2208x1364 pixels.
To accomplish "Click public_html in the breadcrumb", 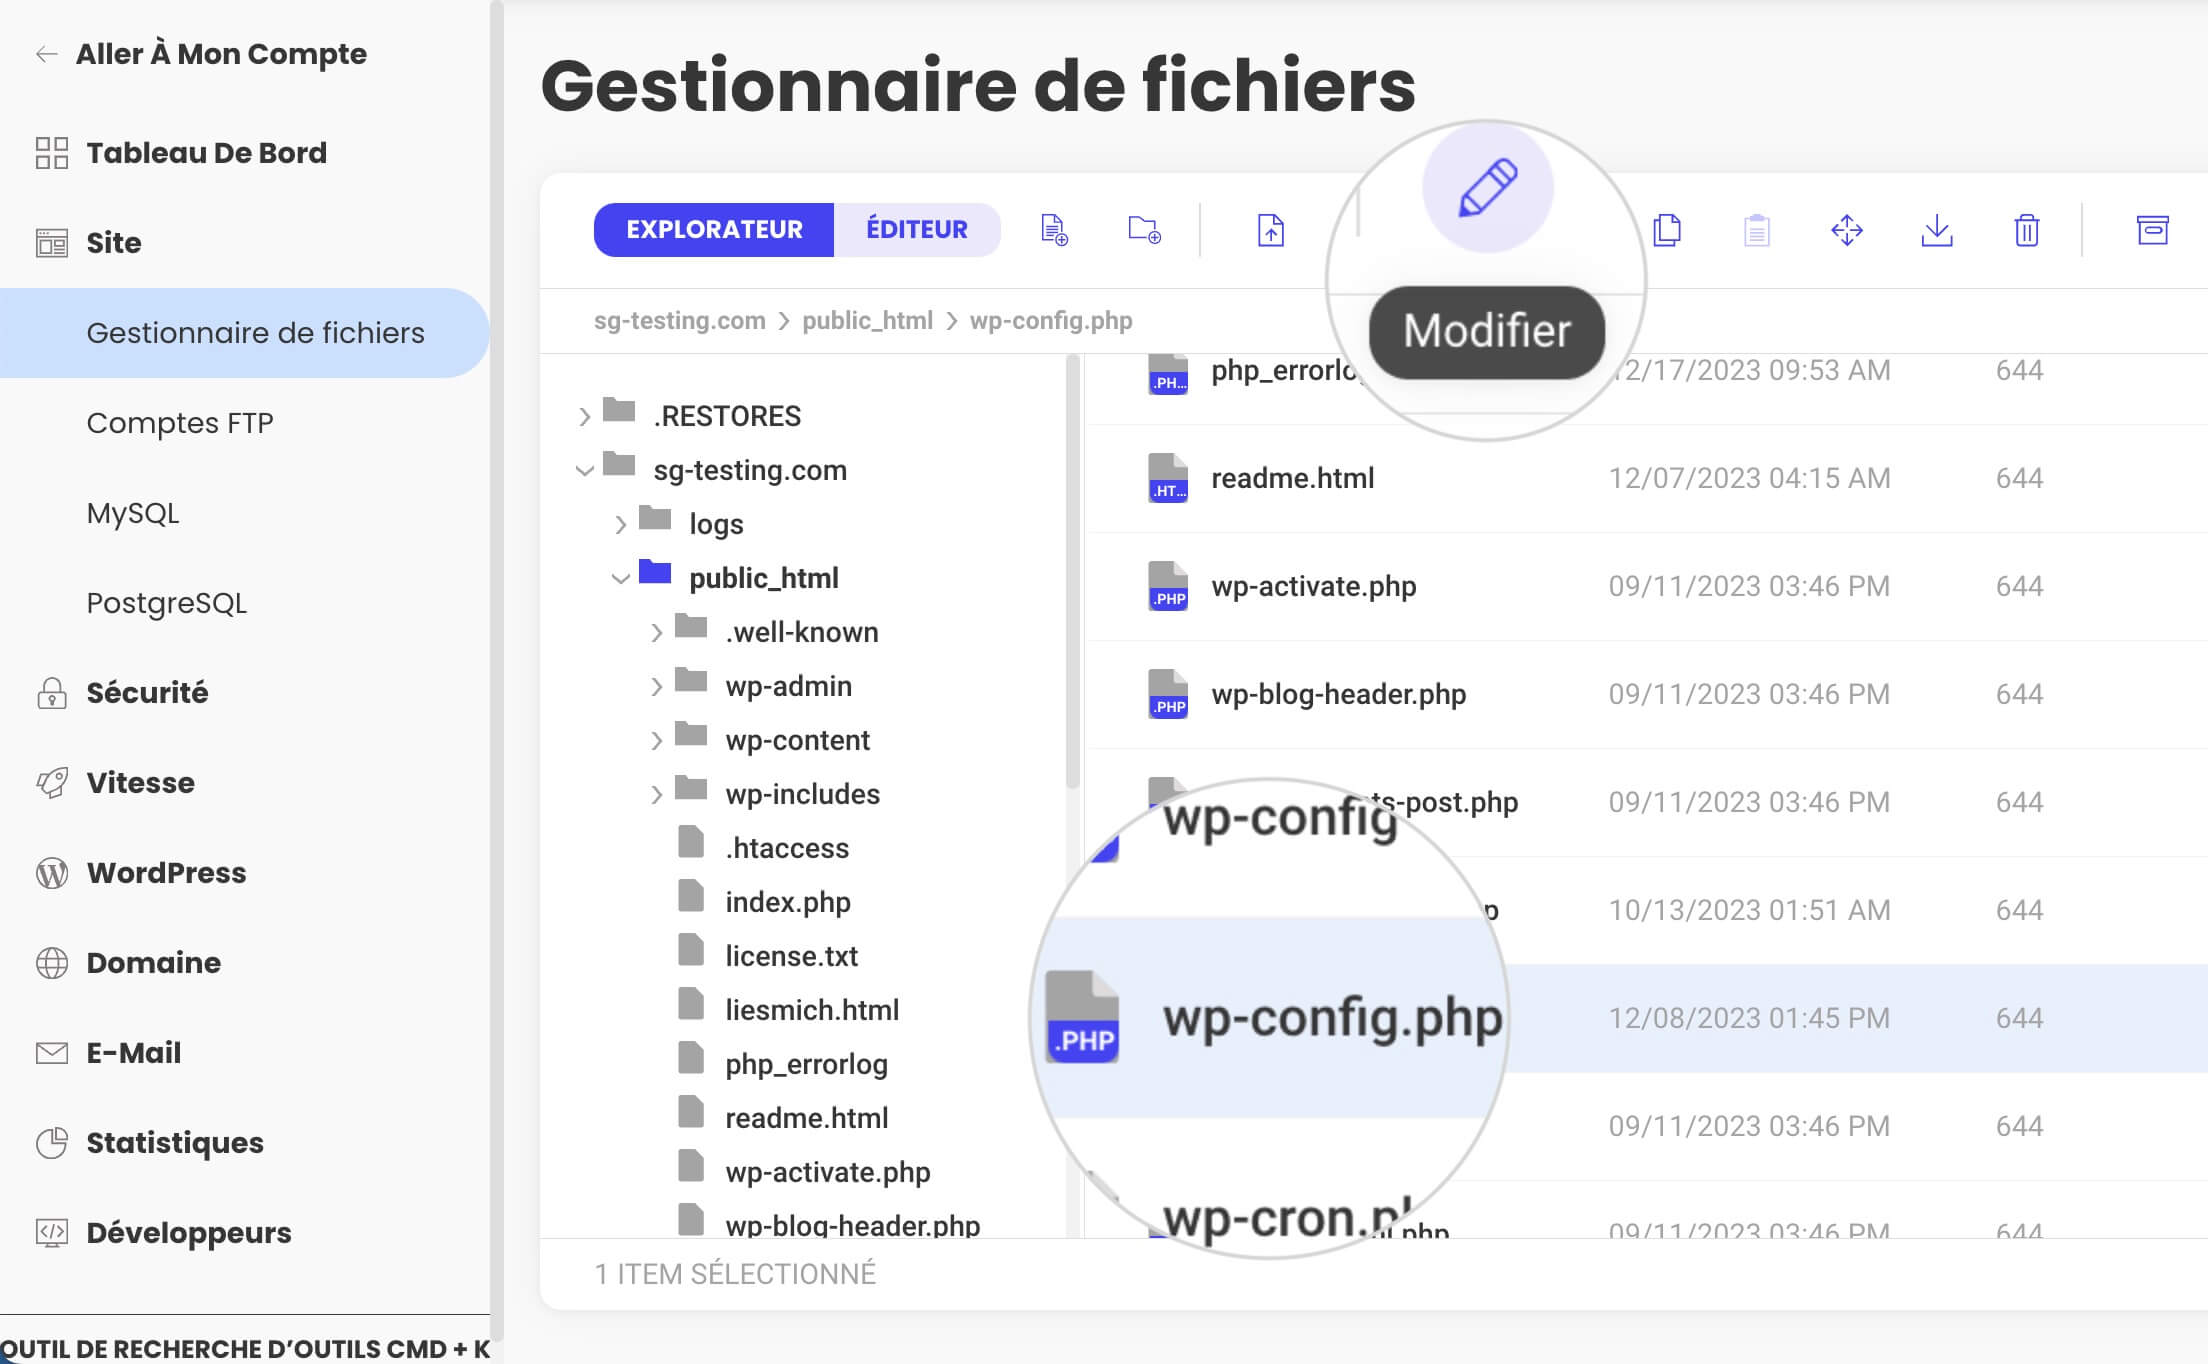I will pos(867,321).
